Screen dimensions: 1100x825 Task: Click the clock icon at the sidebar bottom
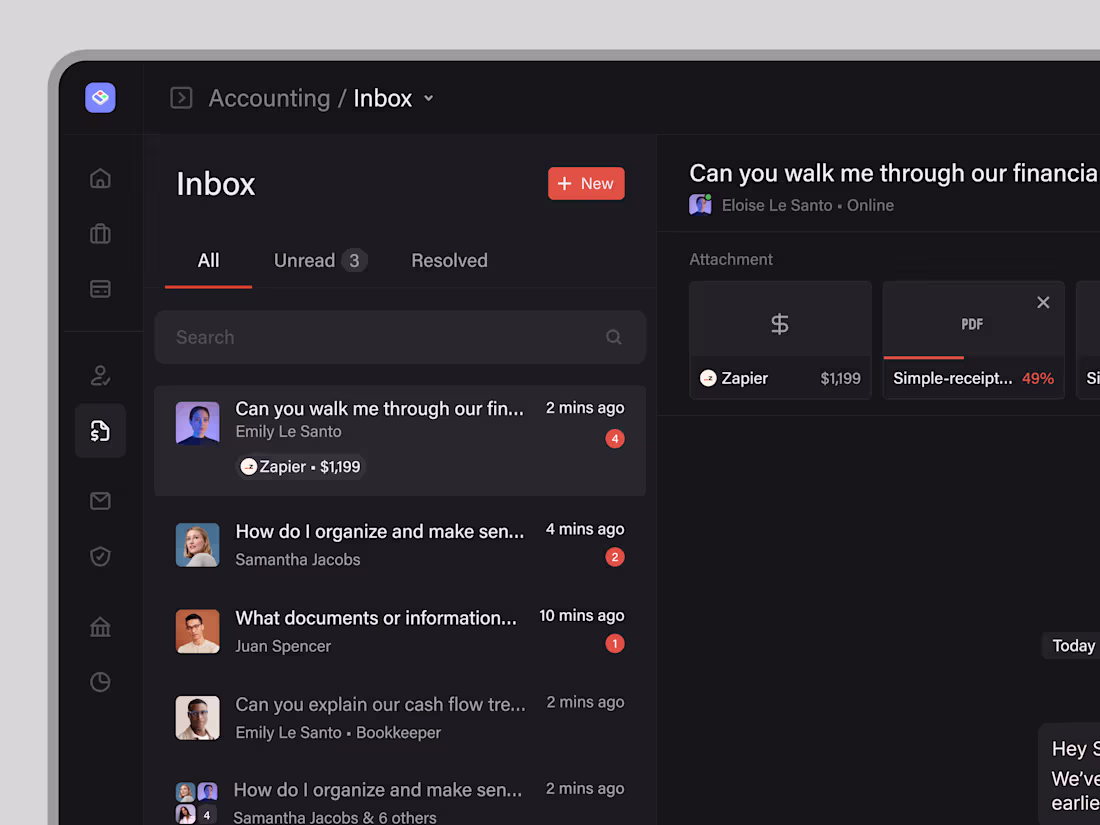[x=100, y=681]
